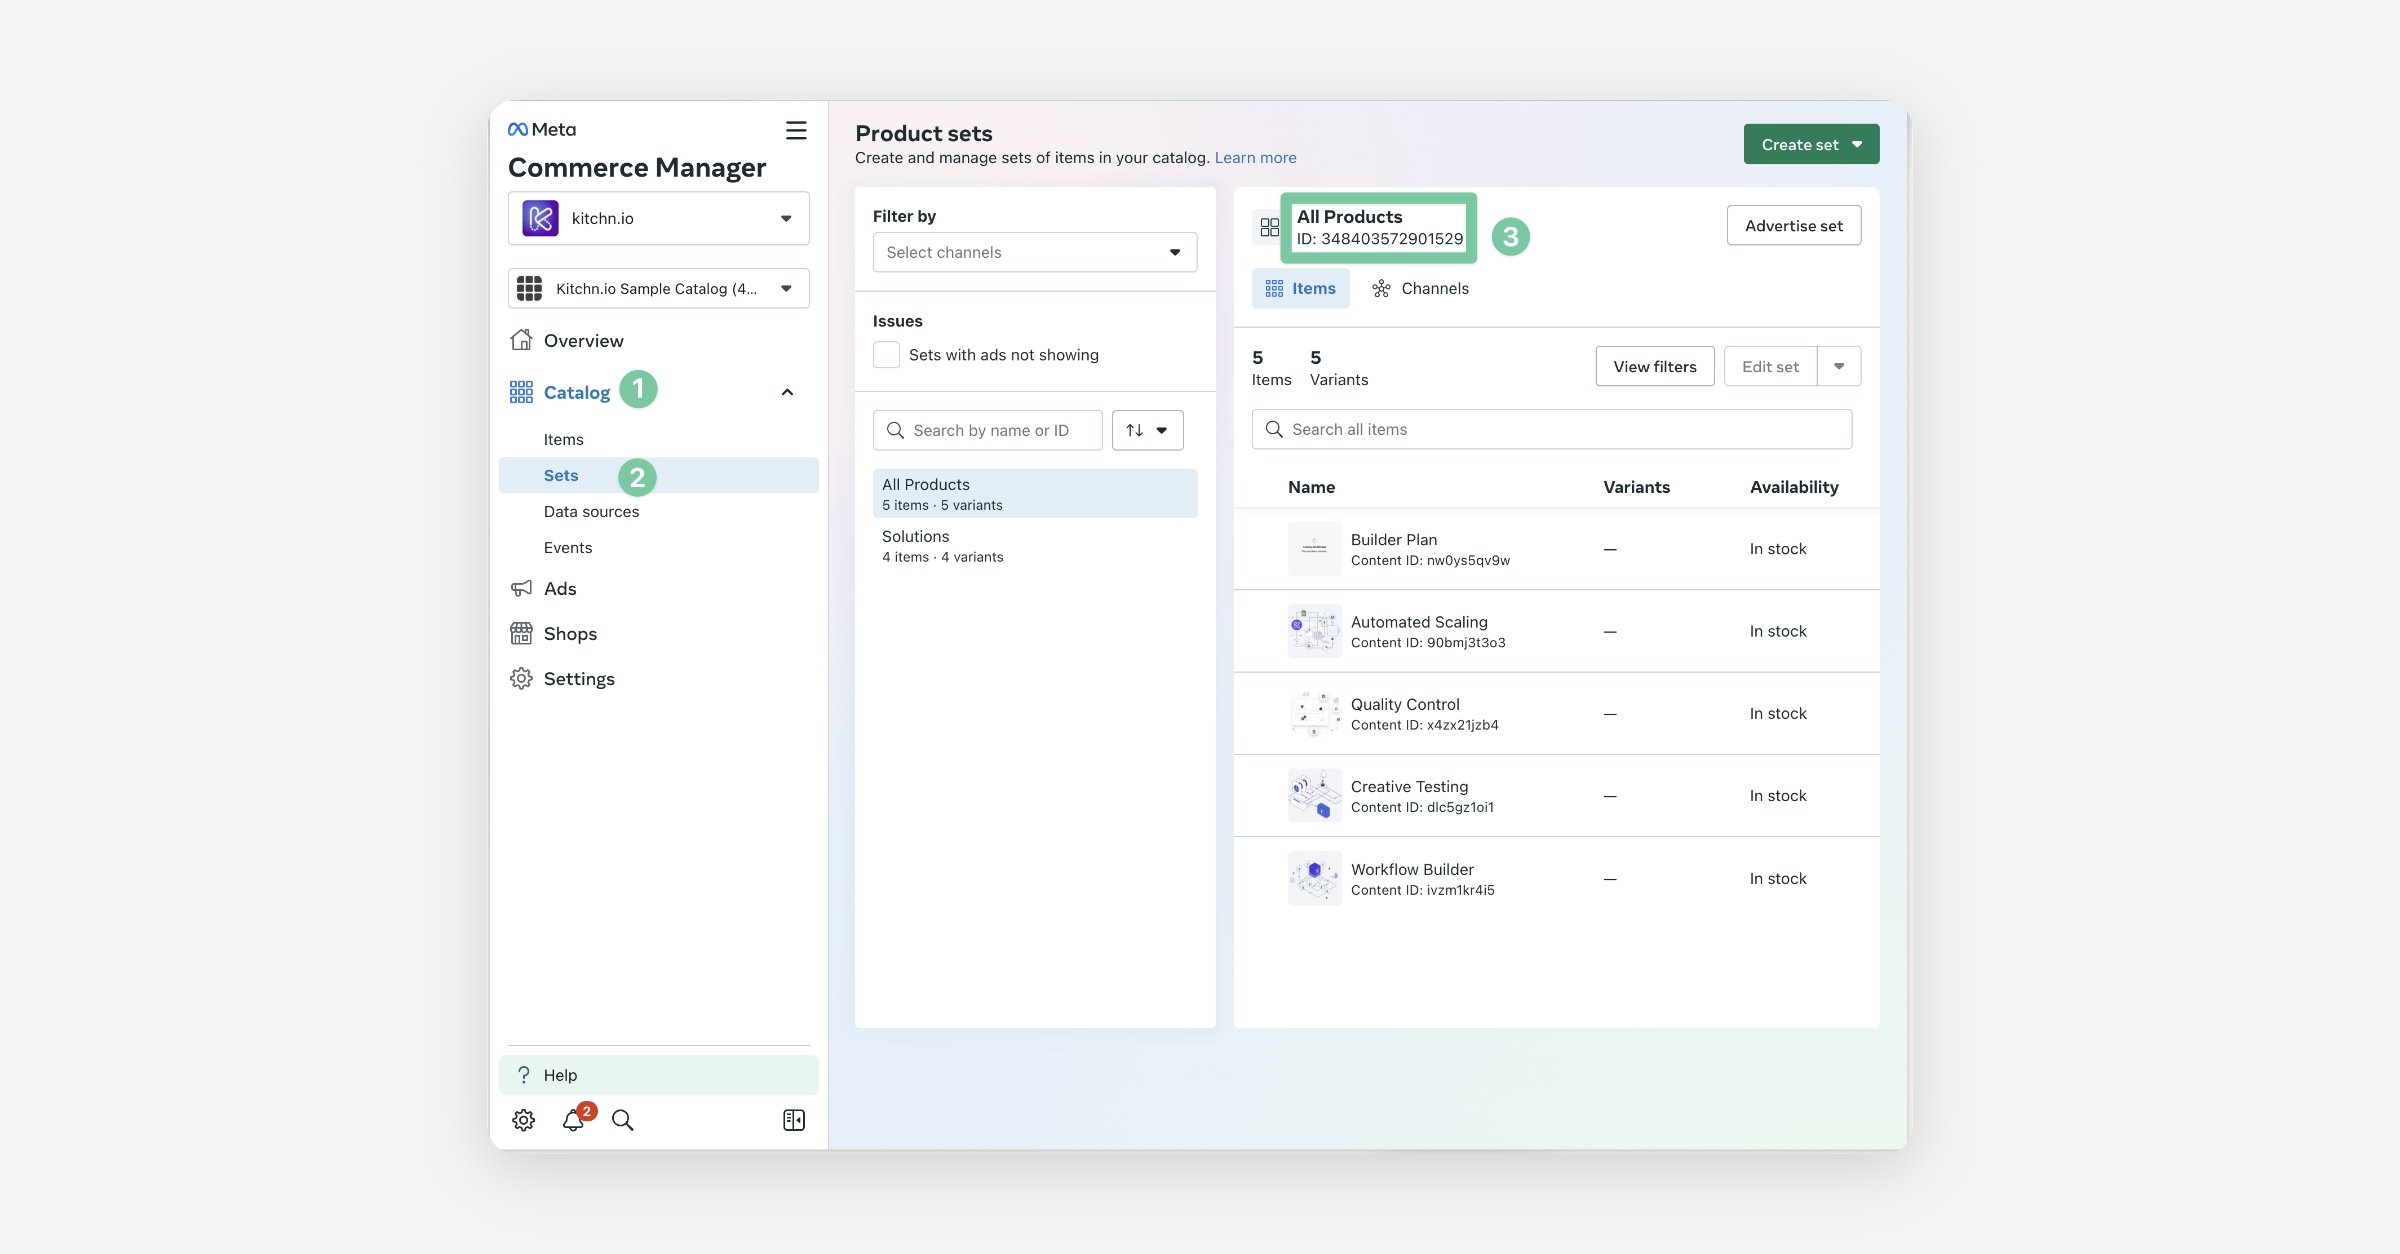Open the Workflow Builder item thumbnail

pos(1314,878)
